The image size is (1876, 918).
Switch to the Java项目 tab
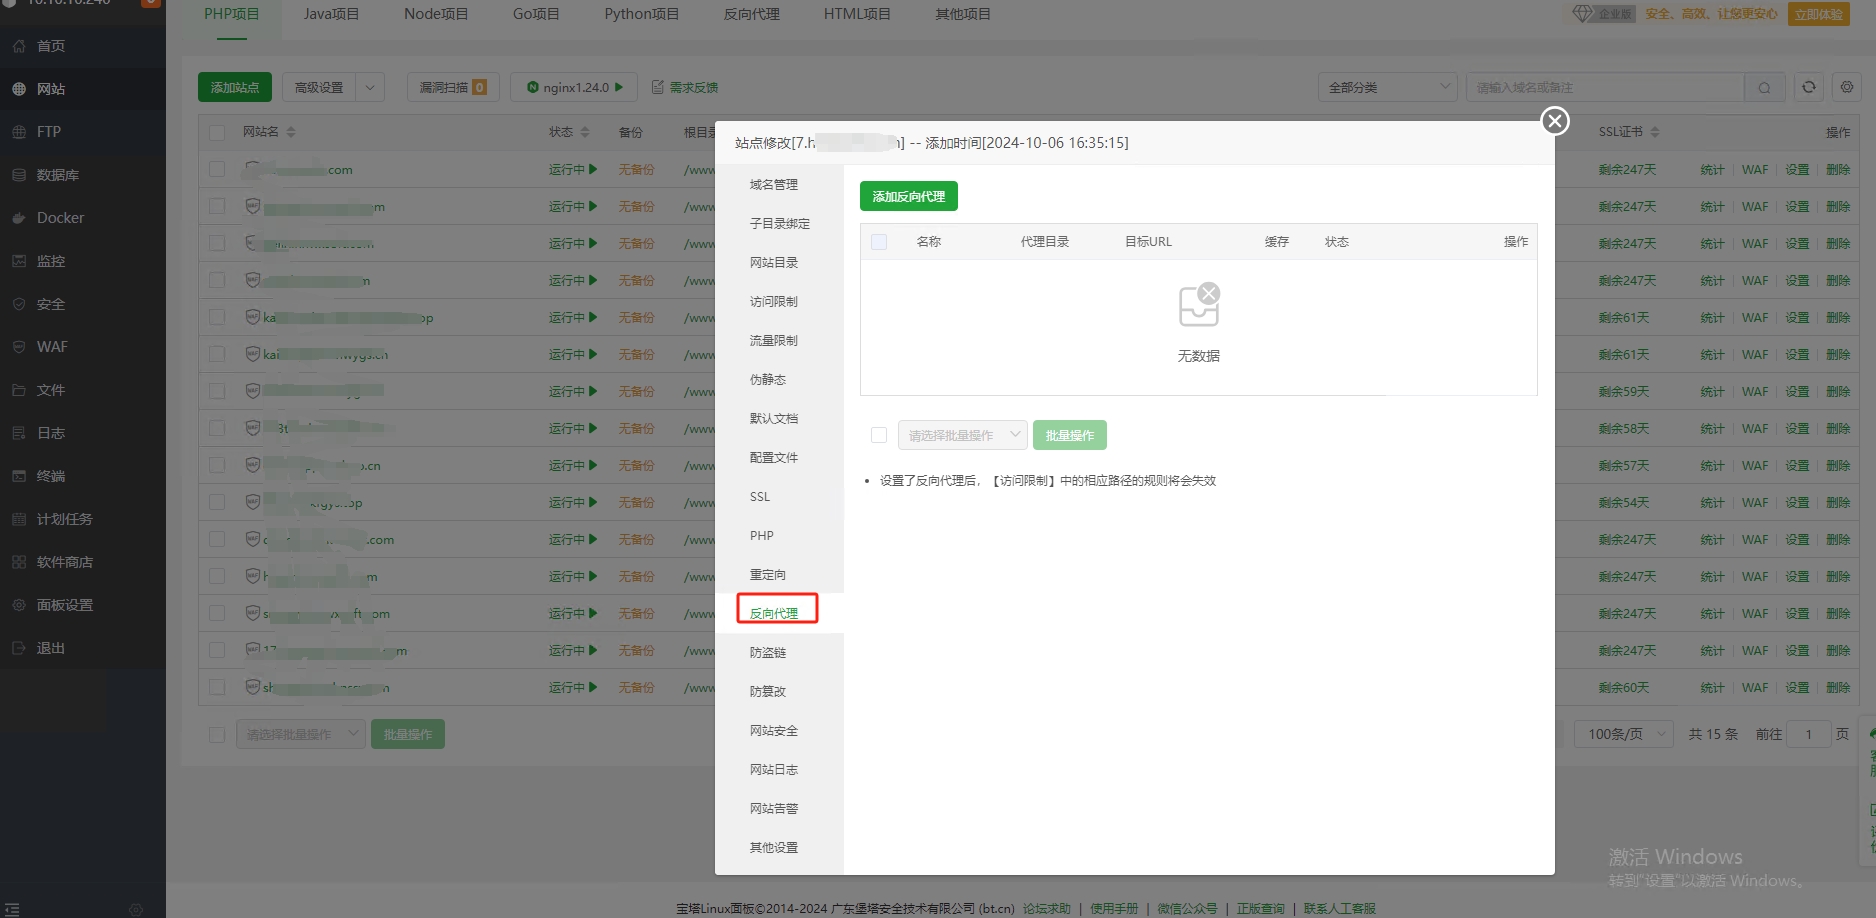[x=332, y=14]
